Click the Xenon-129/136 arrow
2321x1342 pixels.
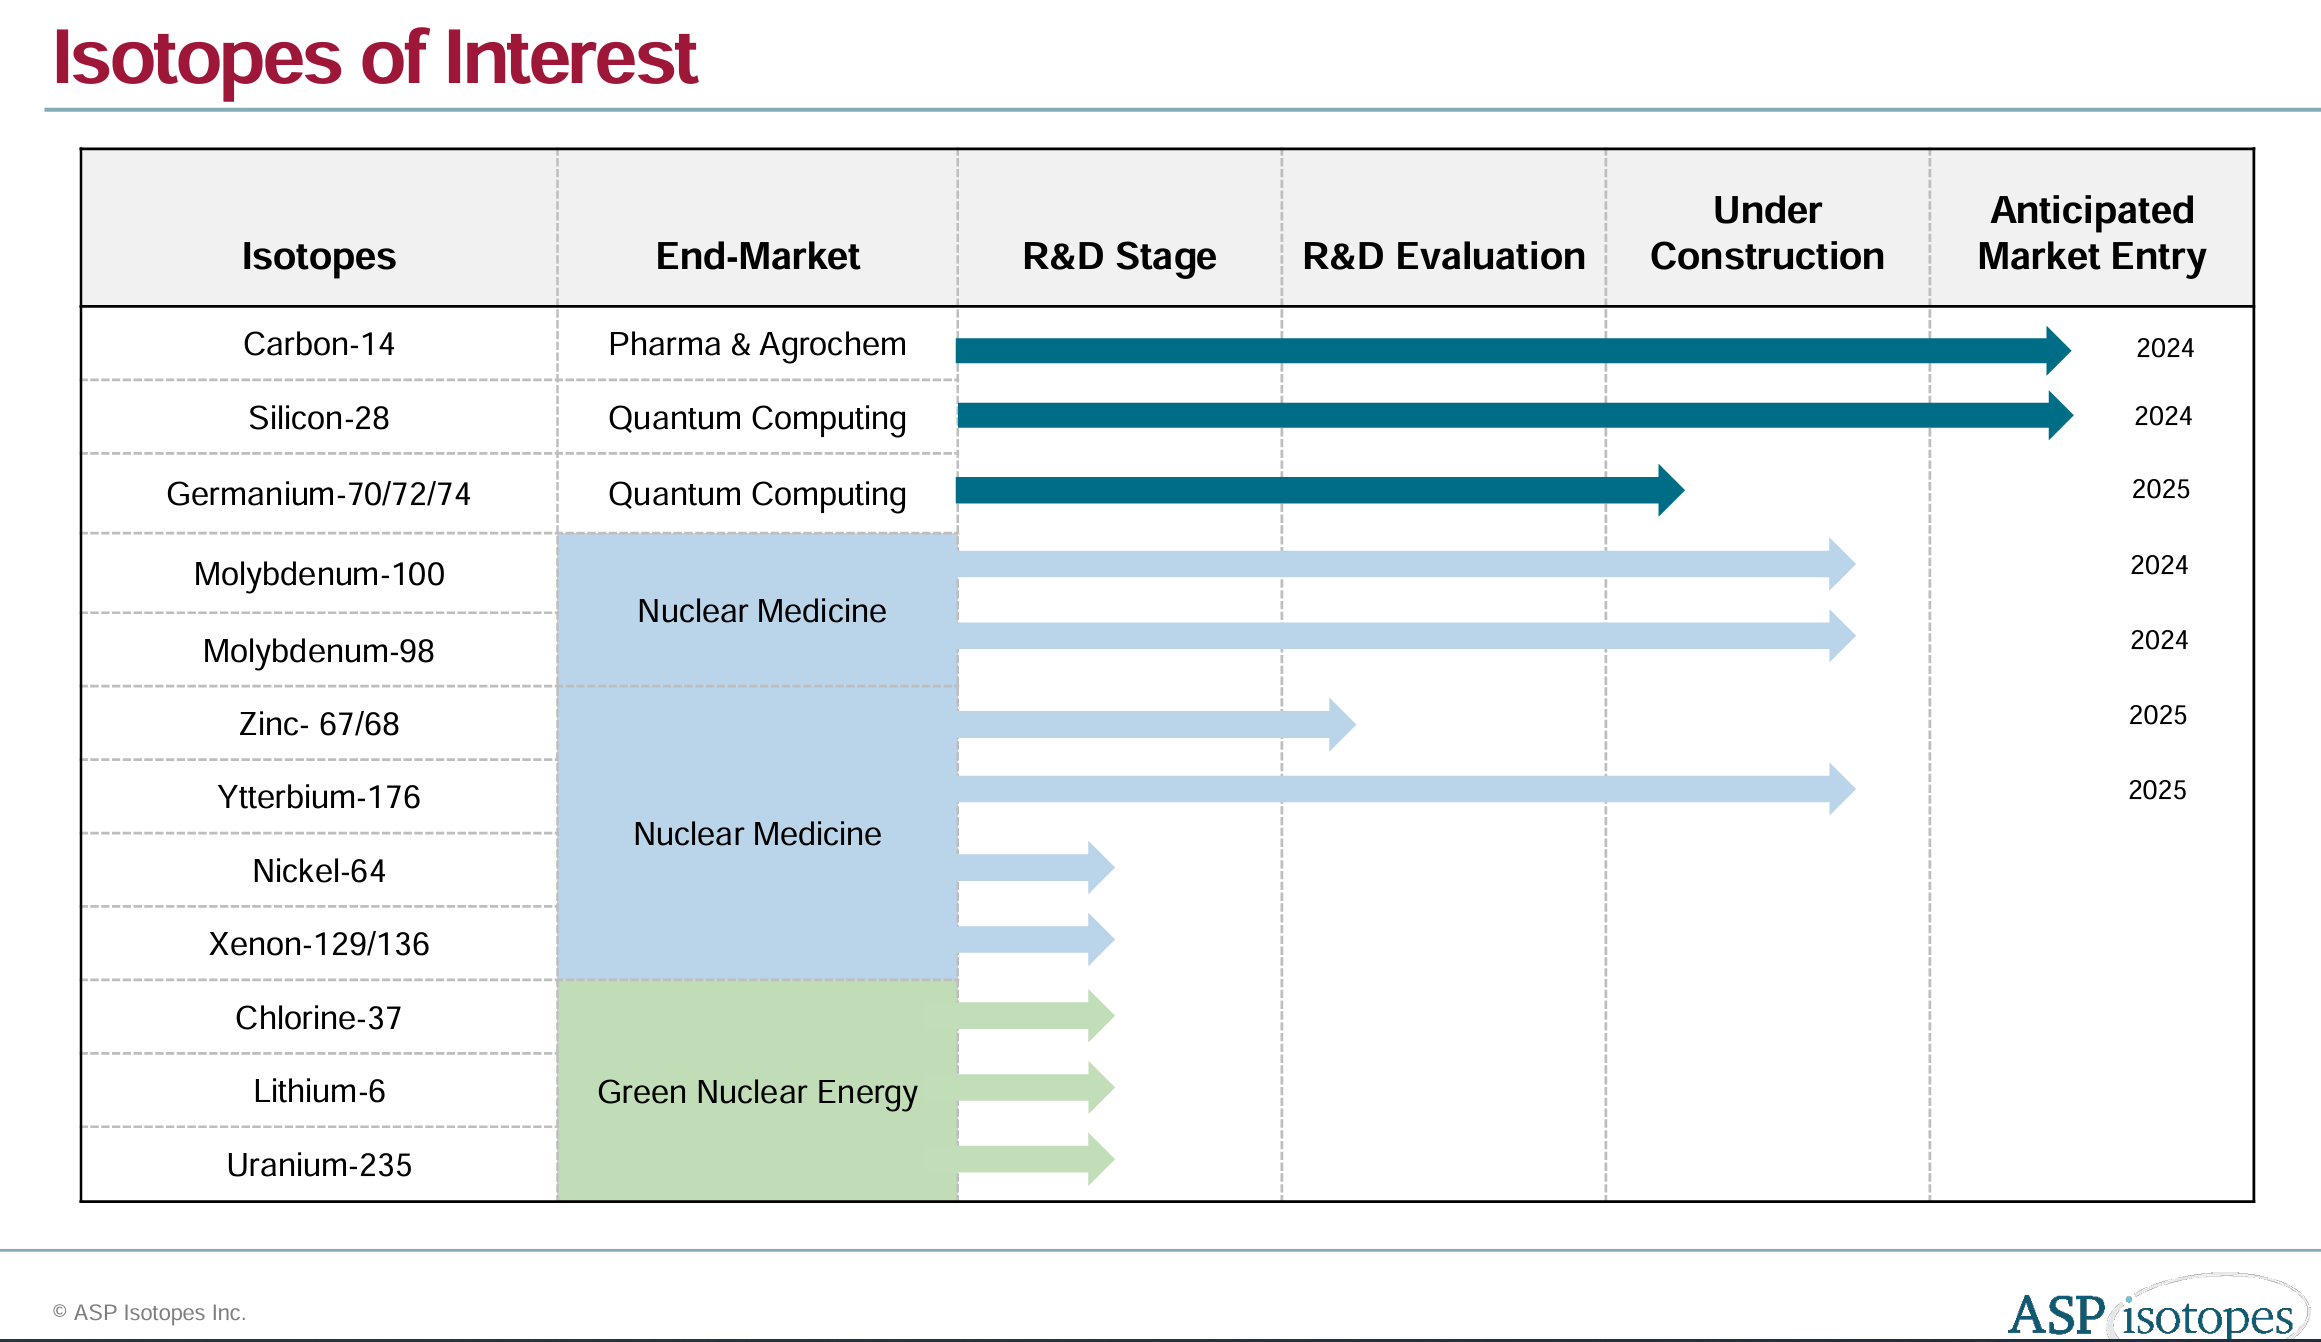coord(1030,942)
